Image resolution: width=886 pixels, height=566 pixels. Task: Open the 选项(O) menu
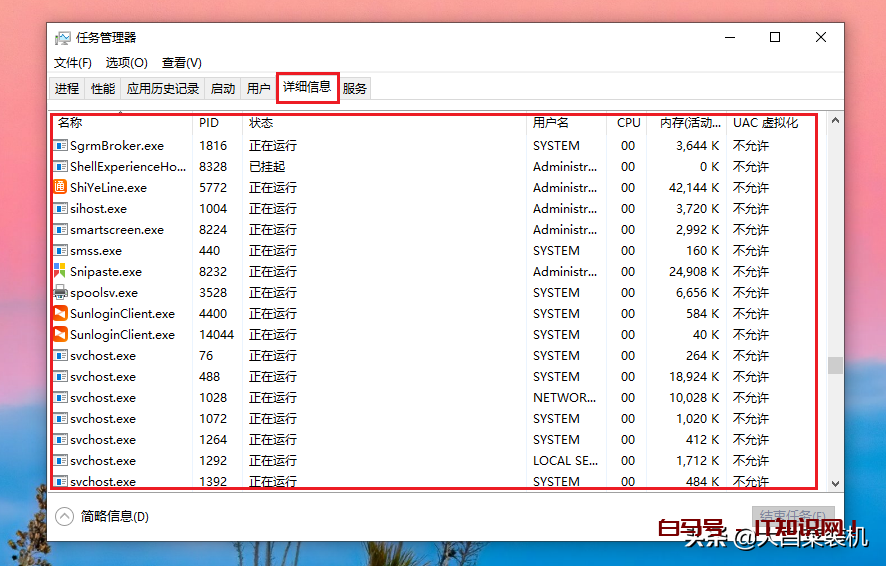click(126, 63)
